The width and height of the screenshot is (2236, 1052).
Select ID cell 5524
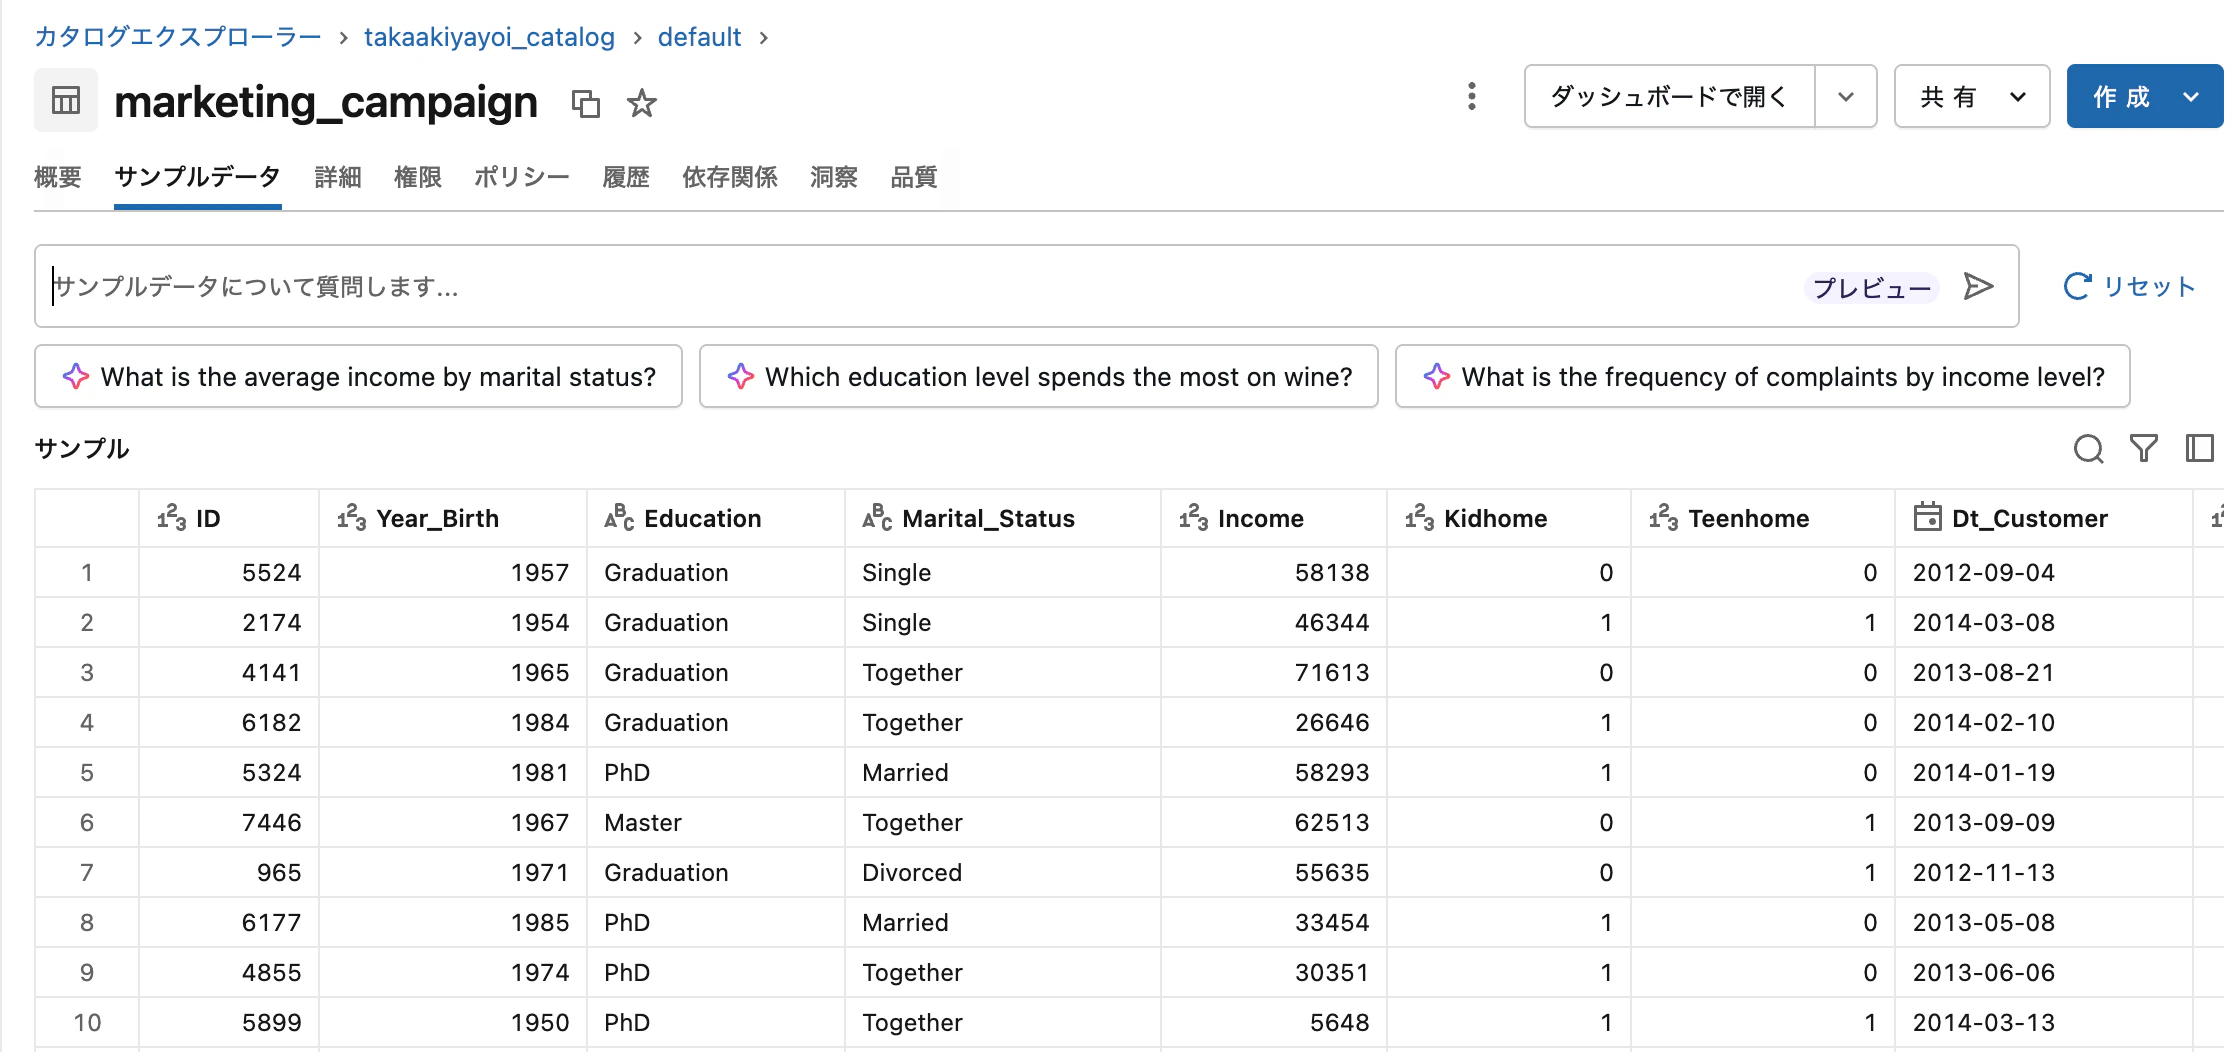click(229, 572)
